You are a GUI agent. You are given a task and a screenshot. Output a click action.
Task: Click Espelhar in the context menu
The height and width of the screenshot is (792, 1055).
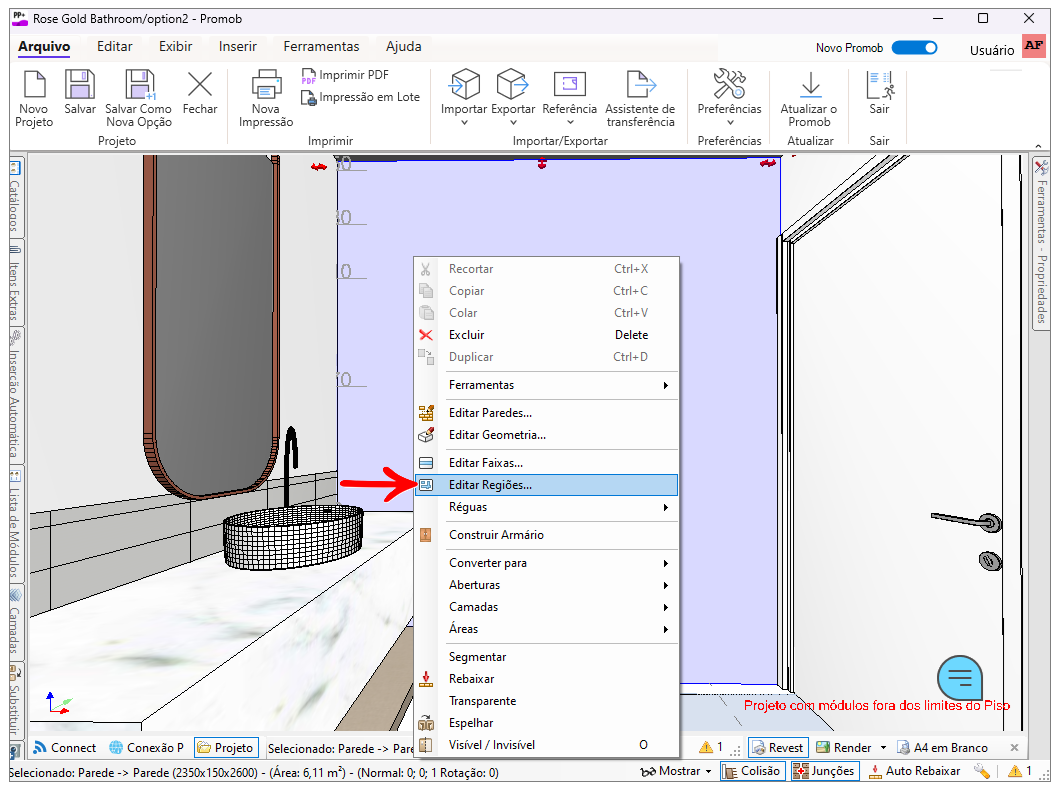point(546,723)
